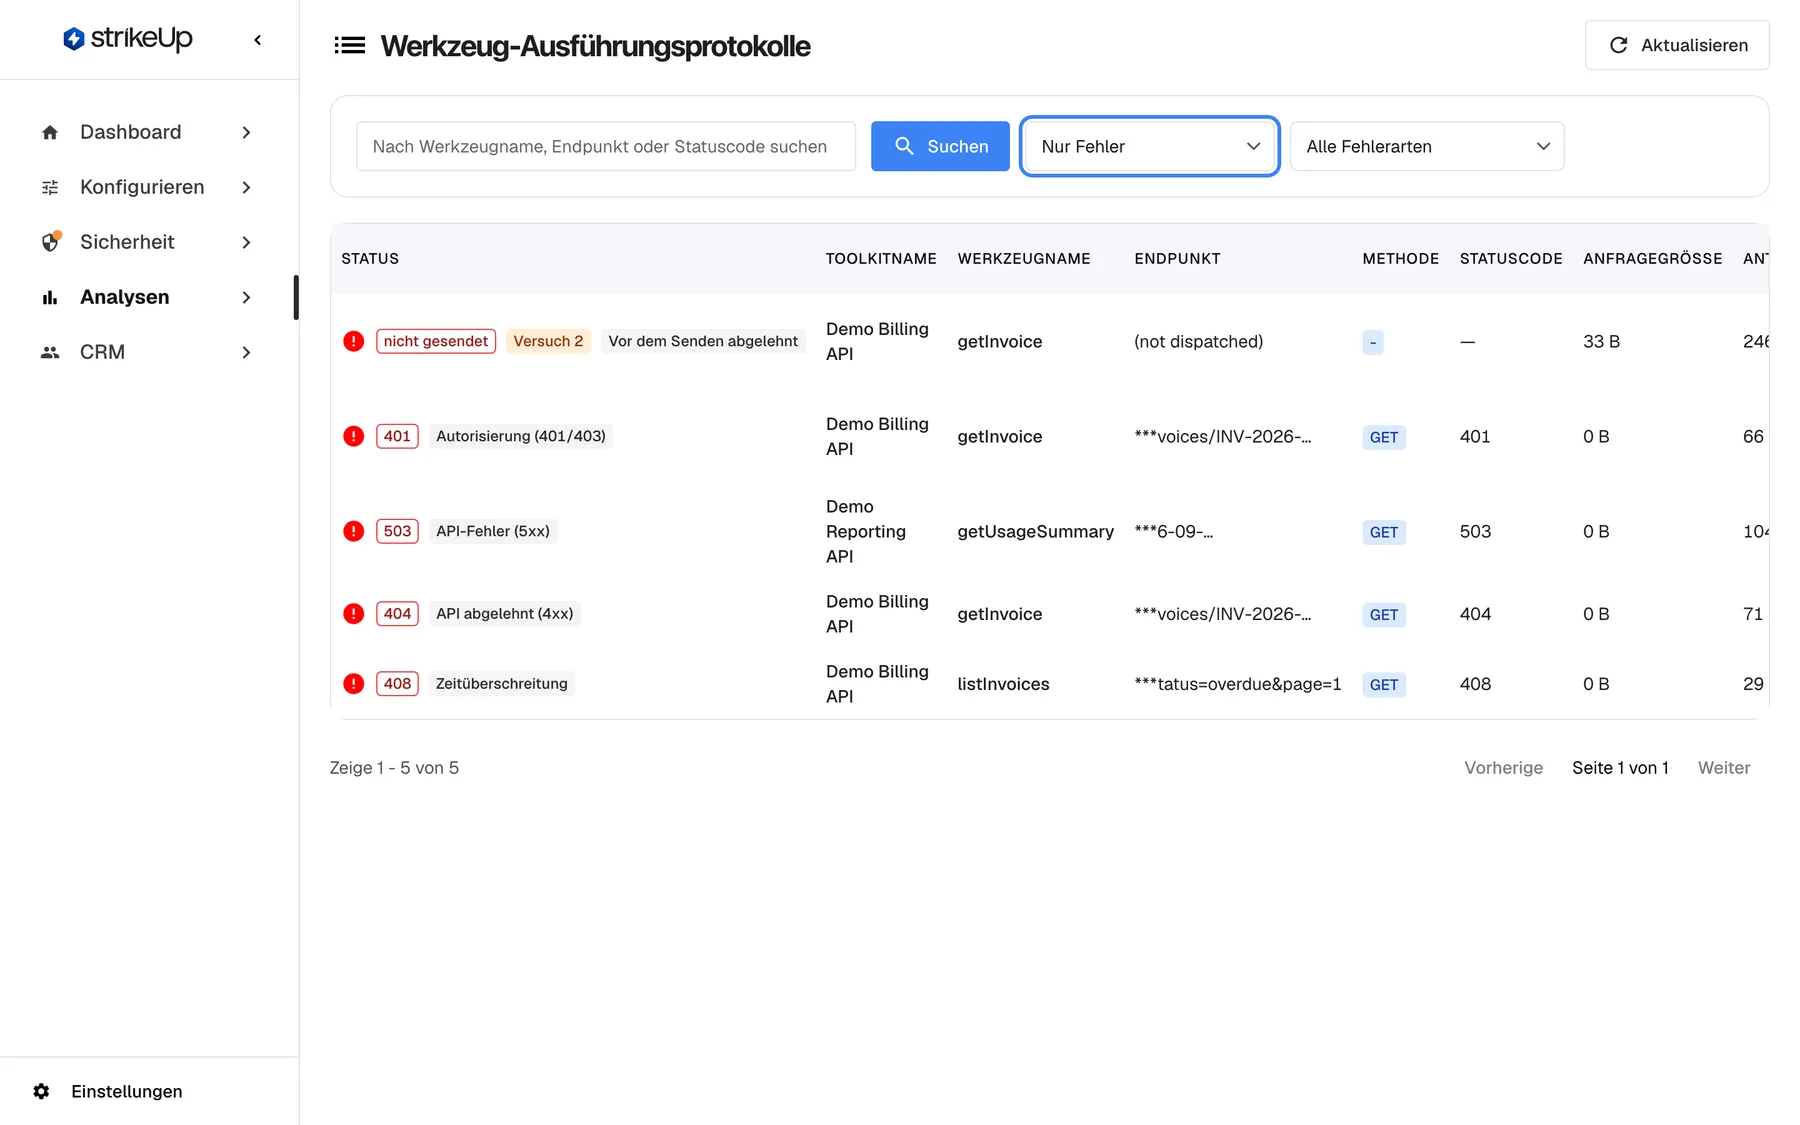Click the Sicherheit shield icon
The height and width of the screenshot is (1125, 1800).
click(50, 242)
